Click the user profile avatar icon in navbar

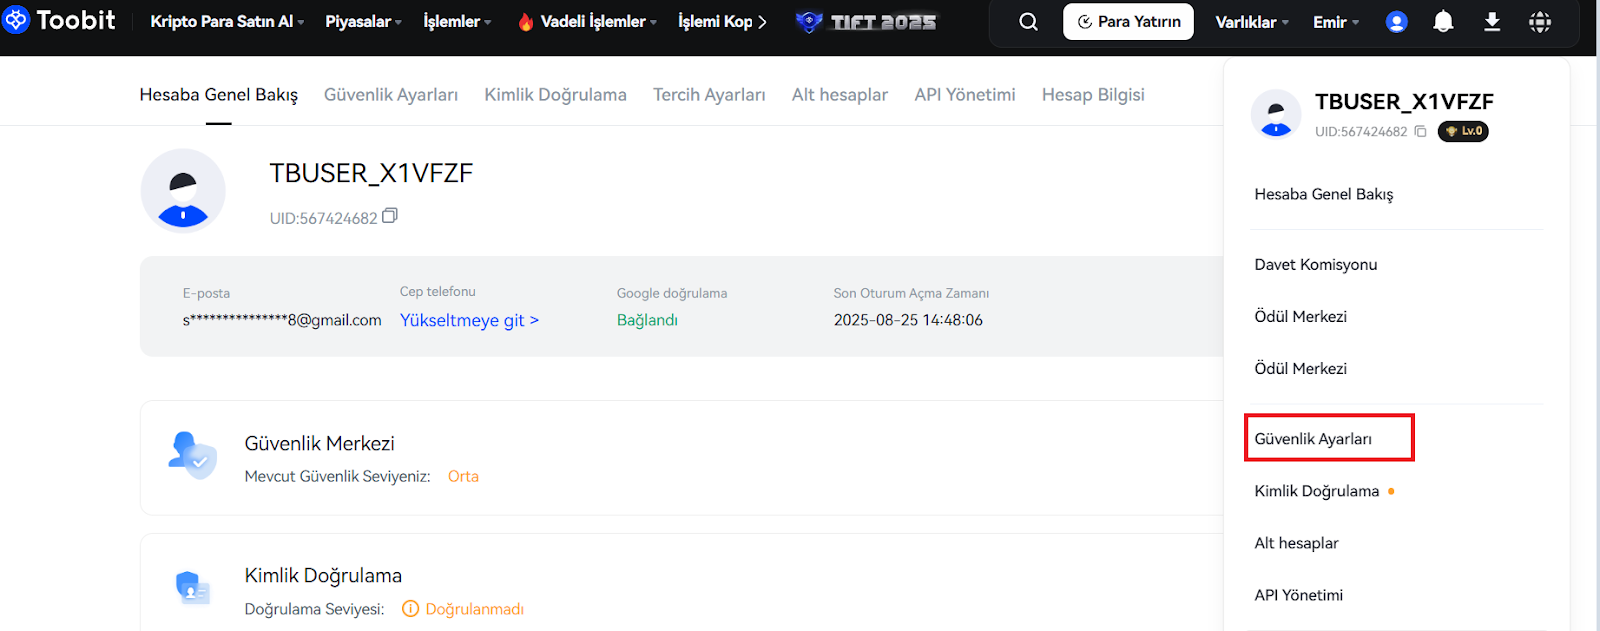click(1396, 21)
